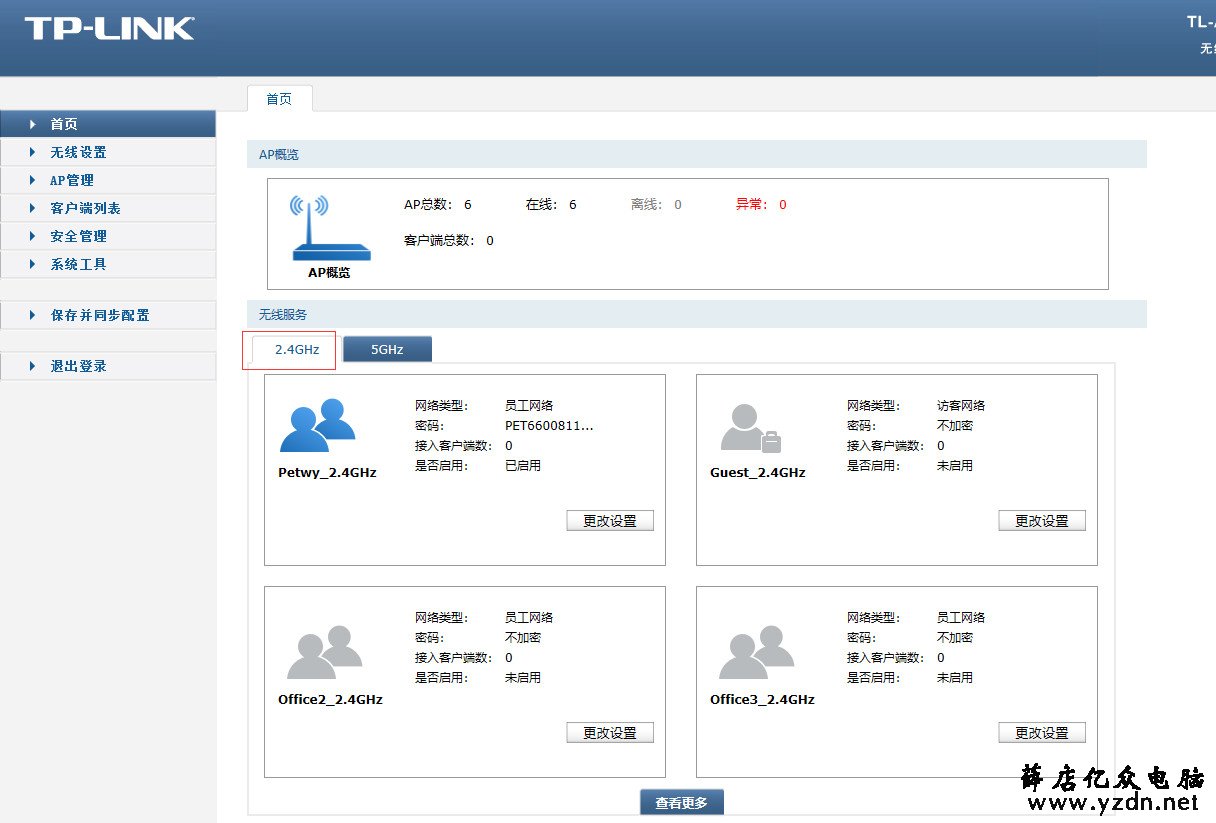The image size is (1216, 823).
Task: Click the 无线服务 section header
Action: (x=697, y=314)
